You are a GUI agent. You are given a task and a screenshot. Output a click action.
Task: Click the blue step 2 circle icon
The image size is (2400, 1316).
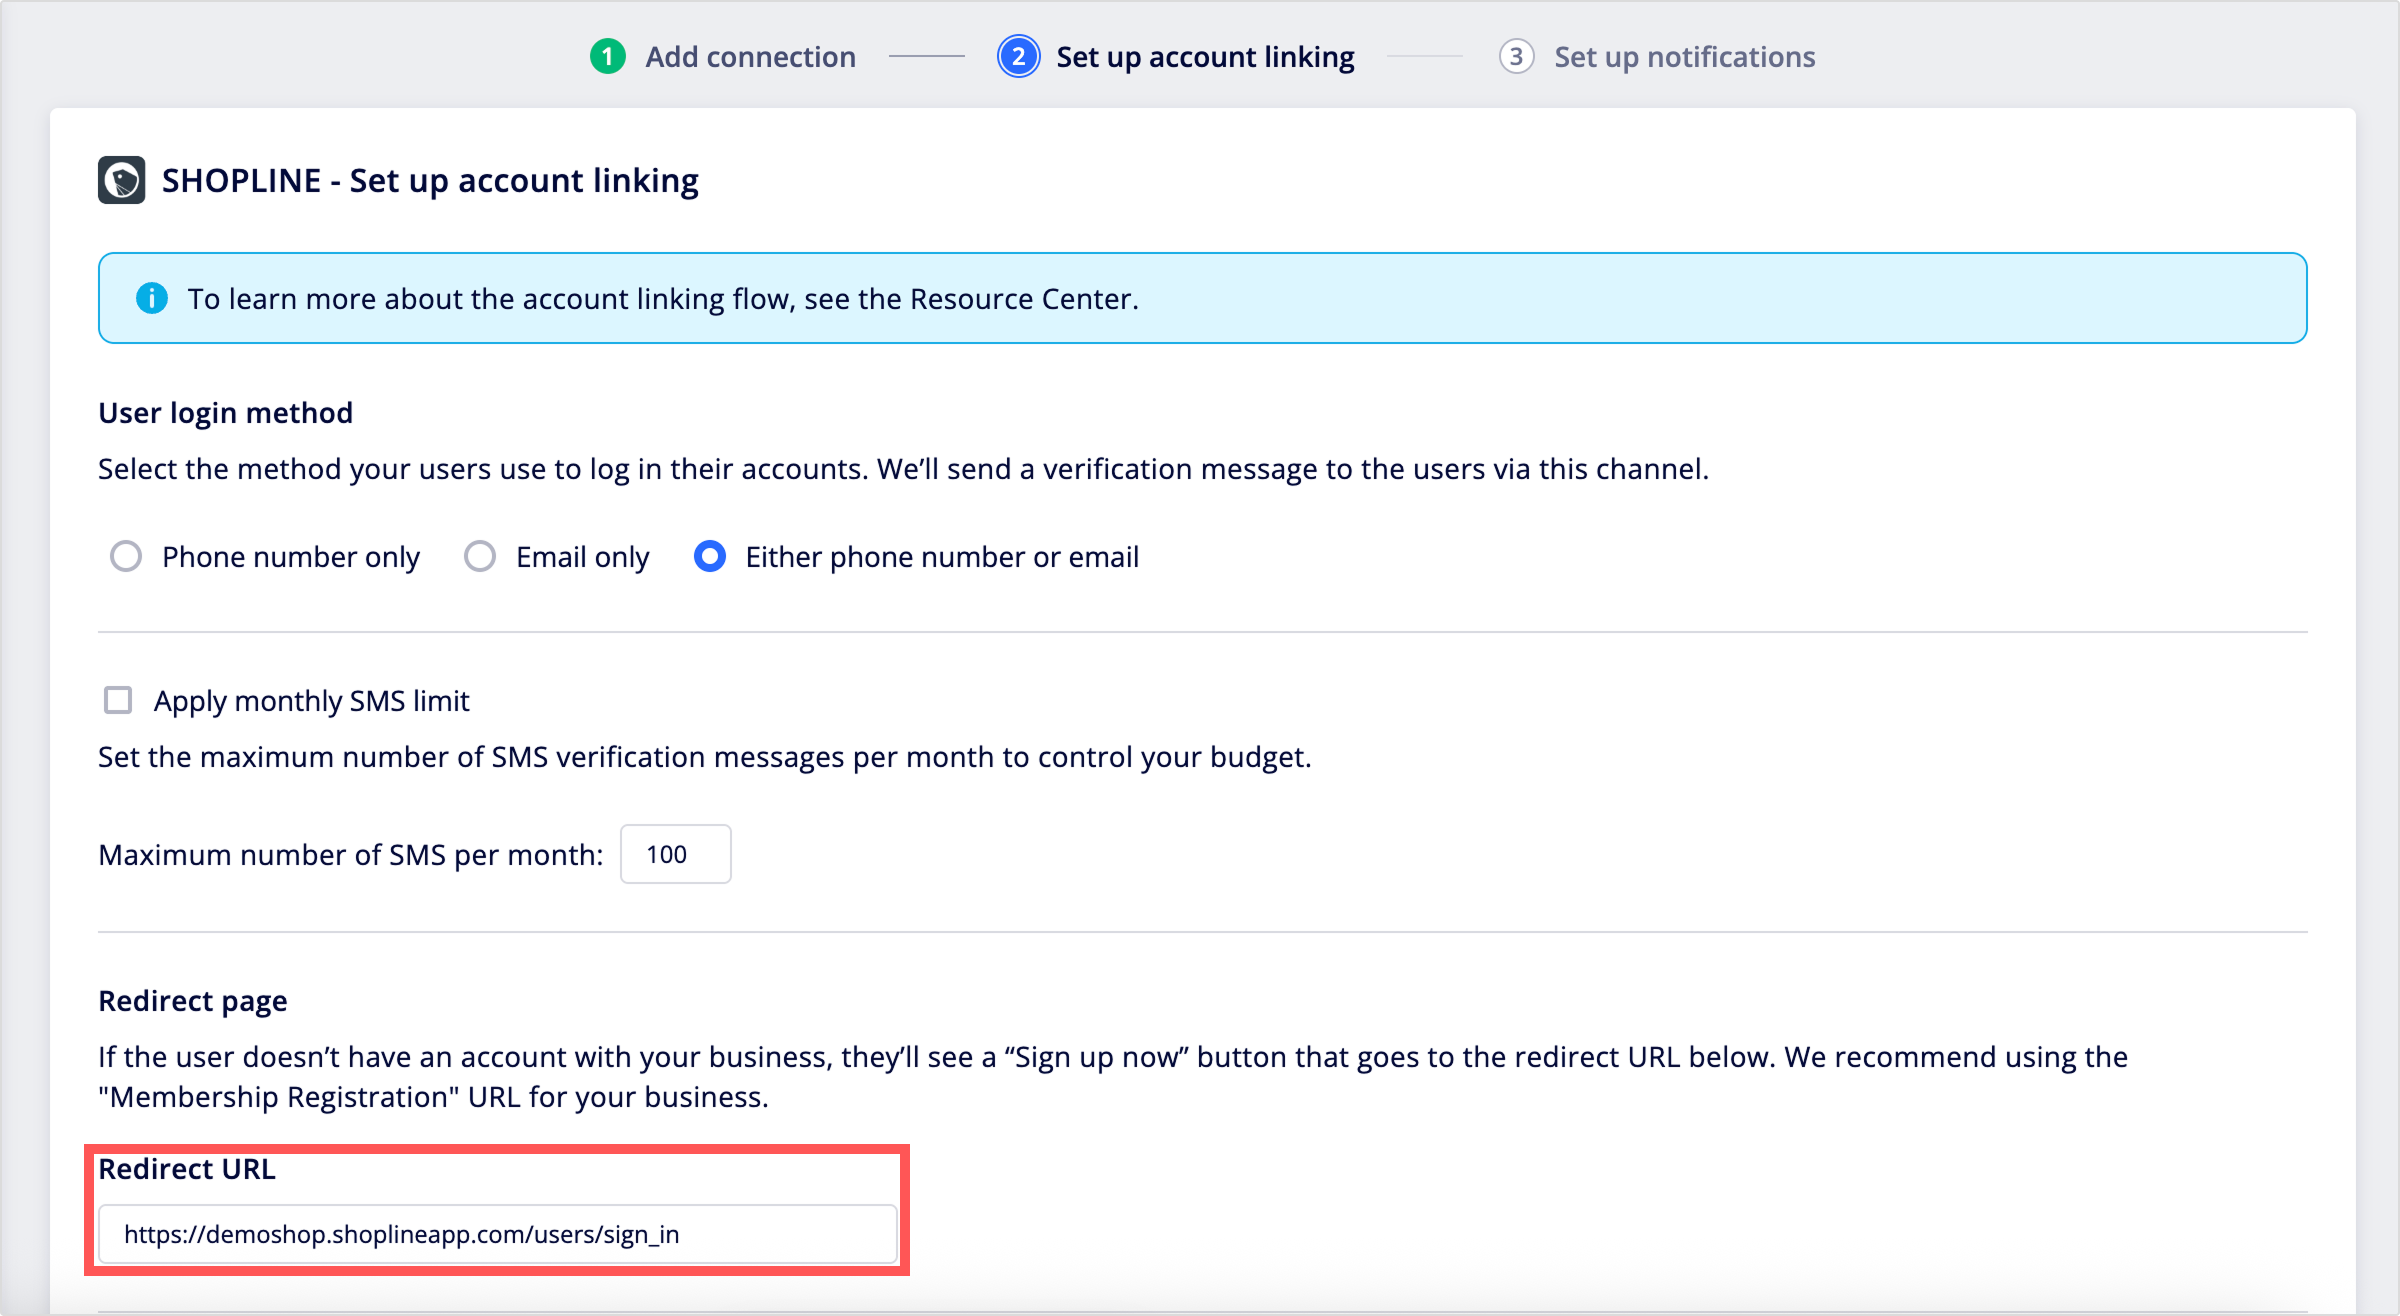[x=1018, y=57]
